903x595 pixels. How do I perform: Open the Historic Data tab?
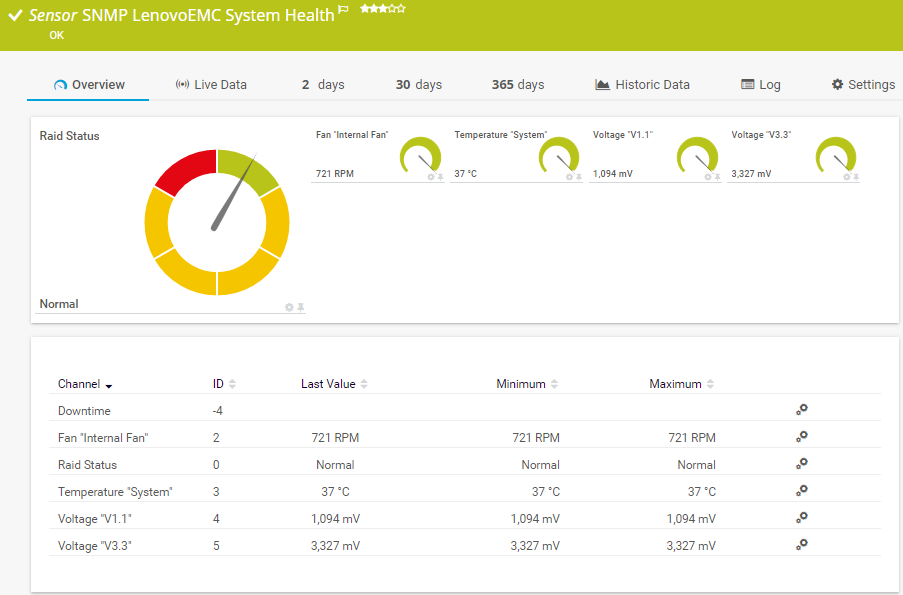tap(642, 85)
